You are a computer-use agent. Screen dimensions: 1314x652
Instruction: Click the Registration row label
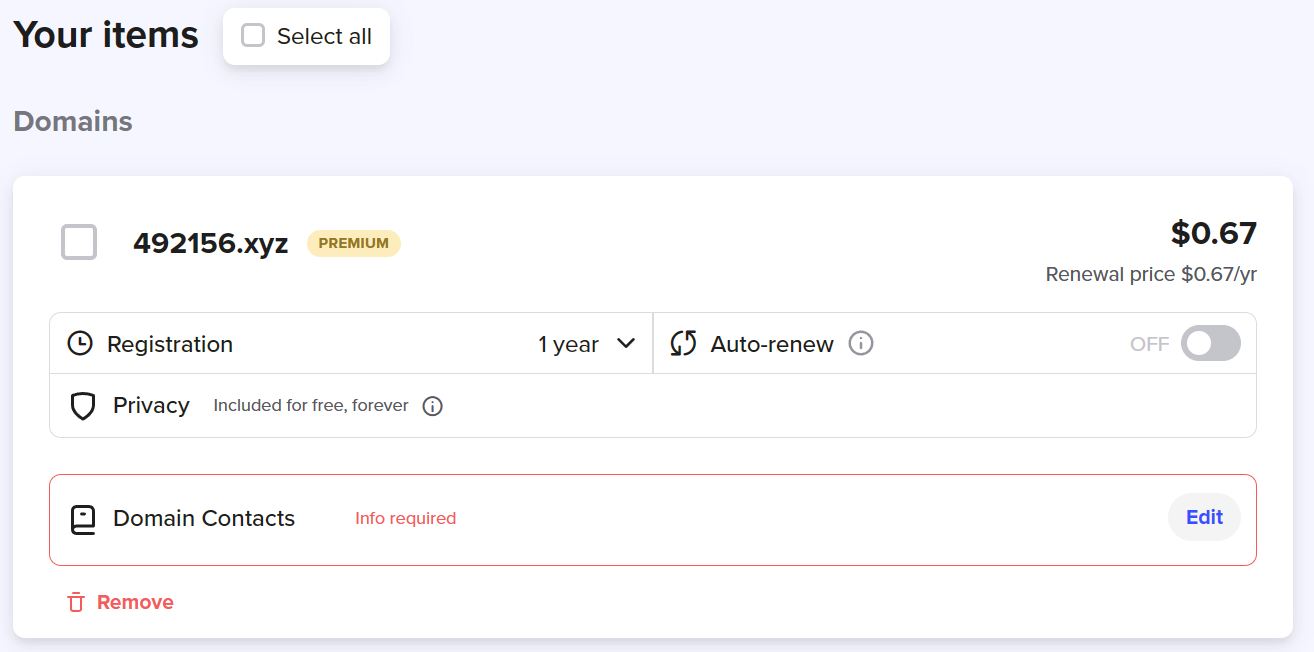coord(170,344)
